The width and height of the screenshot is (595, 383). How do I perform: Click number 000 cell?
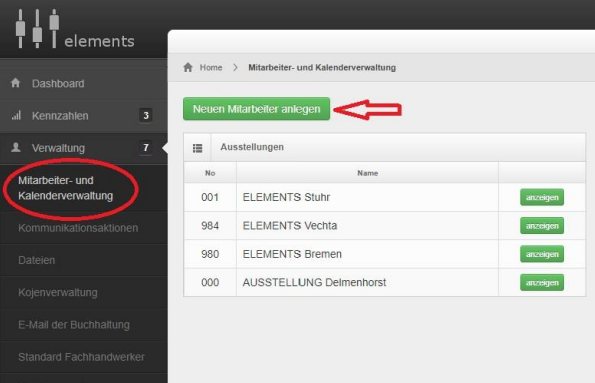tap(210, 283)
